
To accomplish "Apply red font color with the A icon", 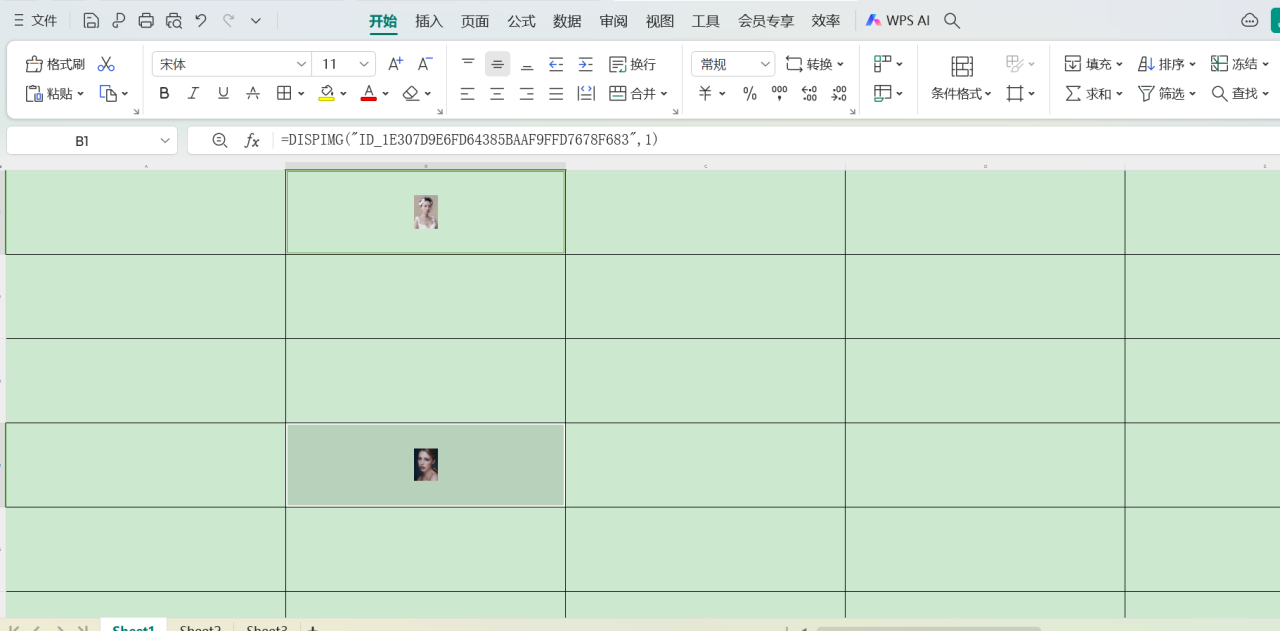I will pos(368,93).
